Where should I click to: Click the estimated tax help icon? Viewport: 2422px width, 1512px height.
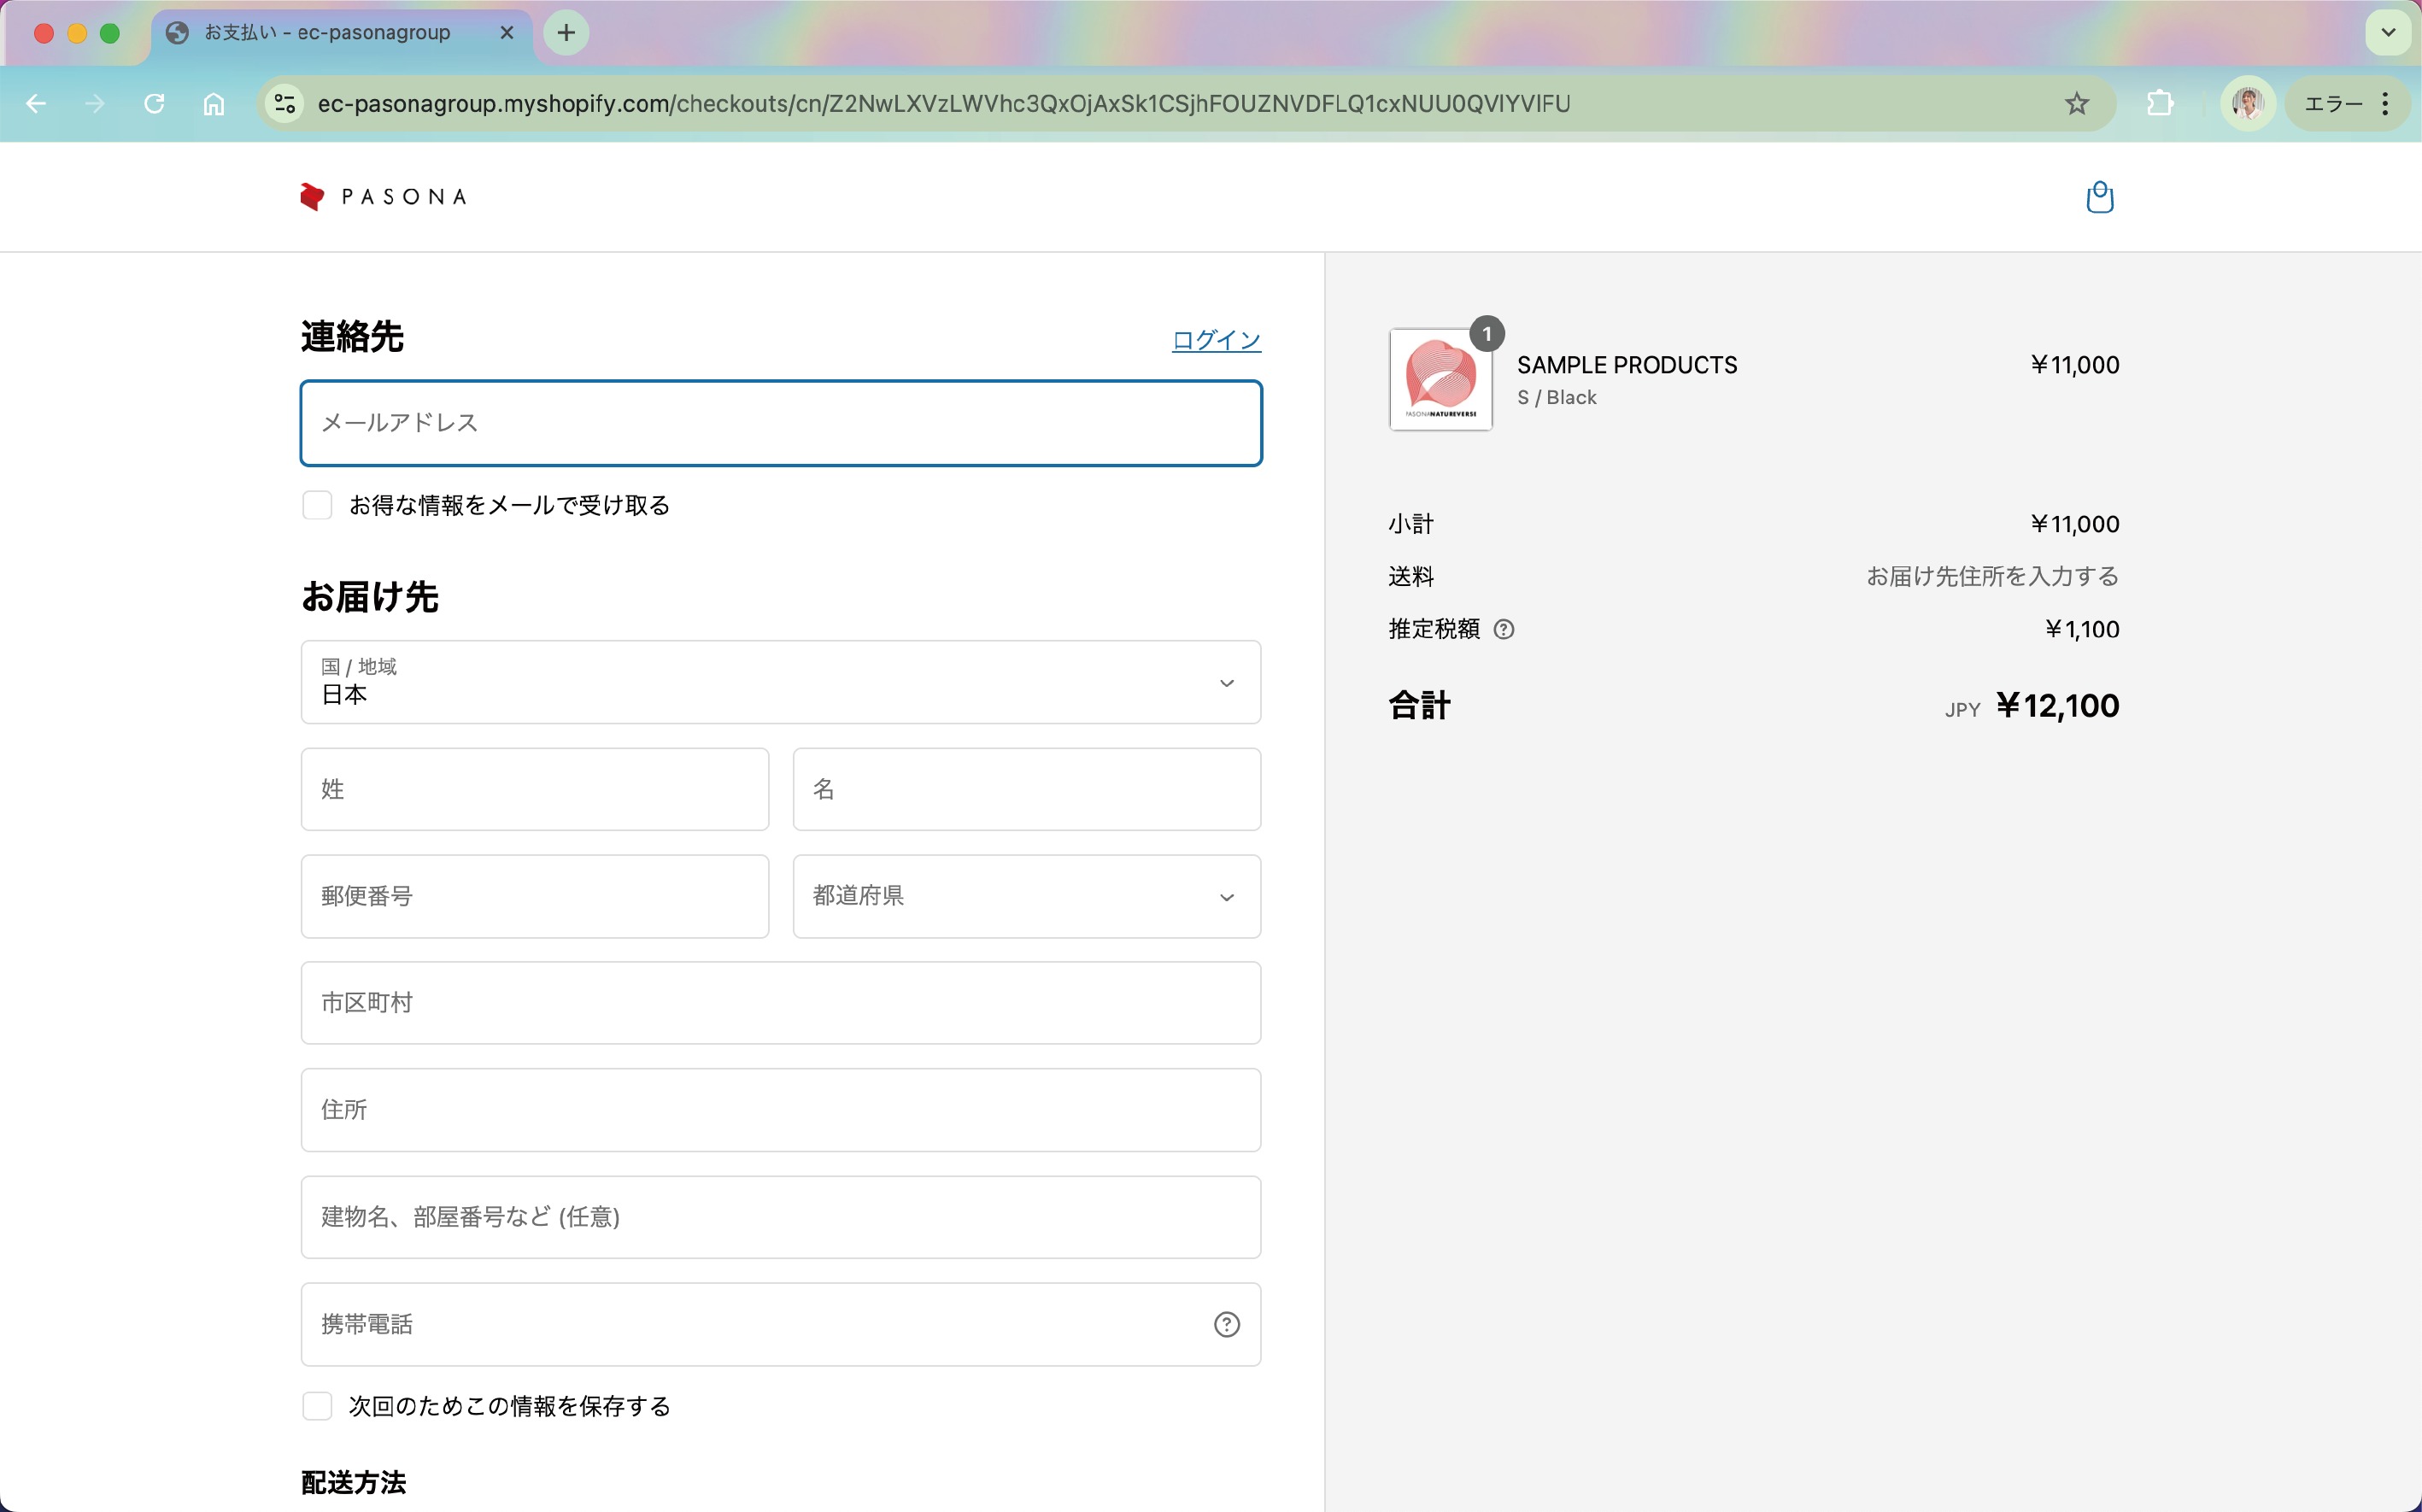1503,629
